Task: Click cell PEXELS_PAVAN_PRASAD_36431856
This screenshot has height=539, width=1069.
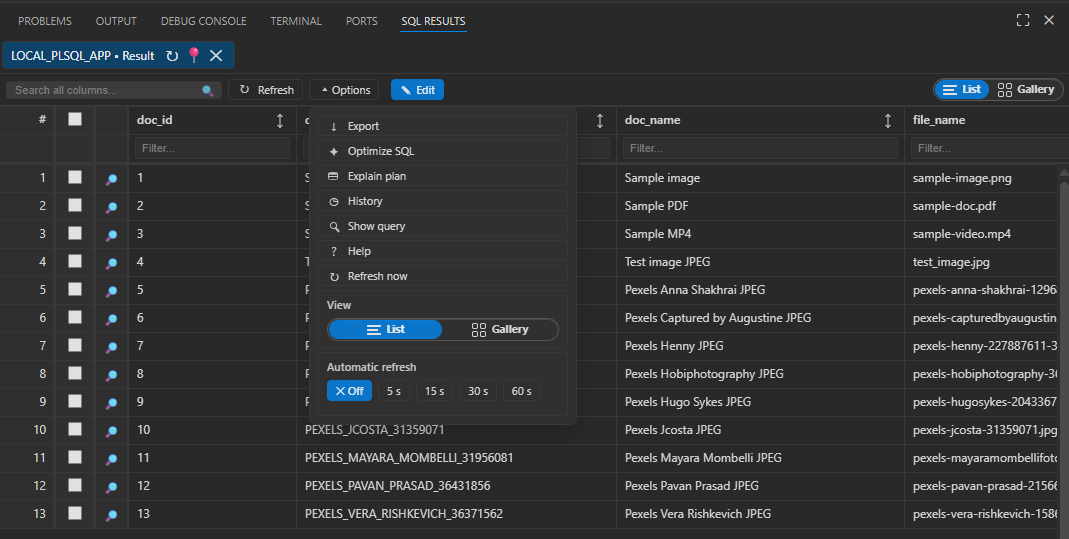Action: pyautogui.click(x=397, y=486)
